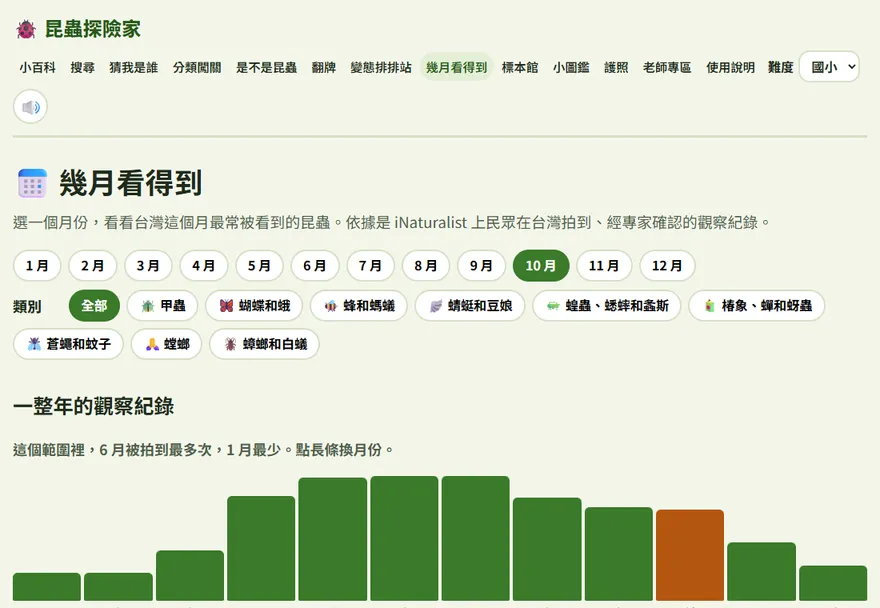Select the 1月 month chip
The image size is (880, 608).
point(37,266)
